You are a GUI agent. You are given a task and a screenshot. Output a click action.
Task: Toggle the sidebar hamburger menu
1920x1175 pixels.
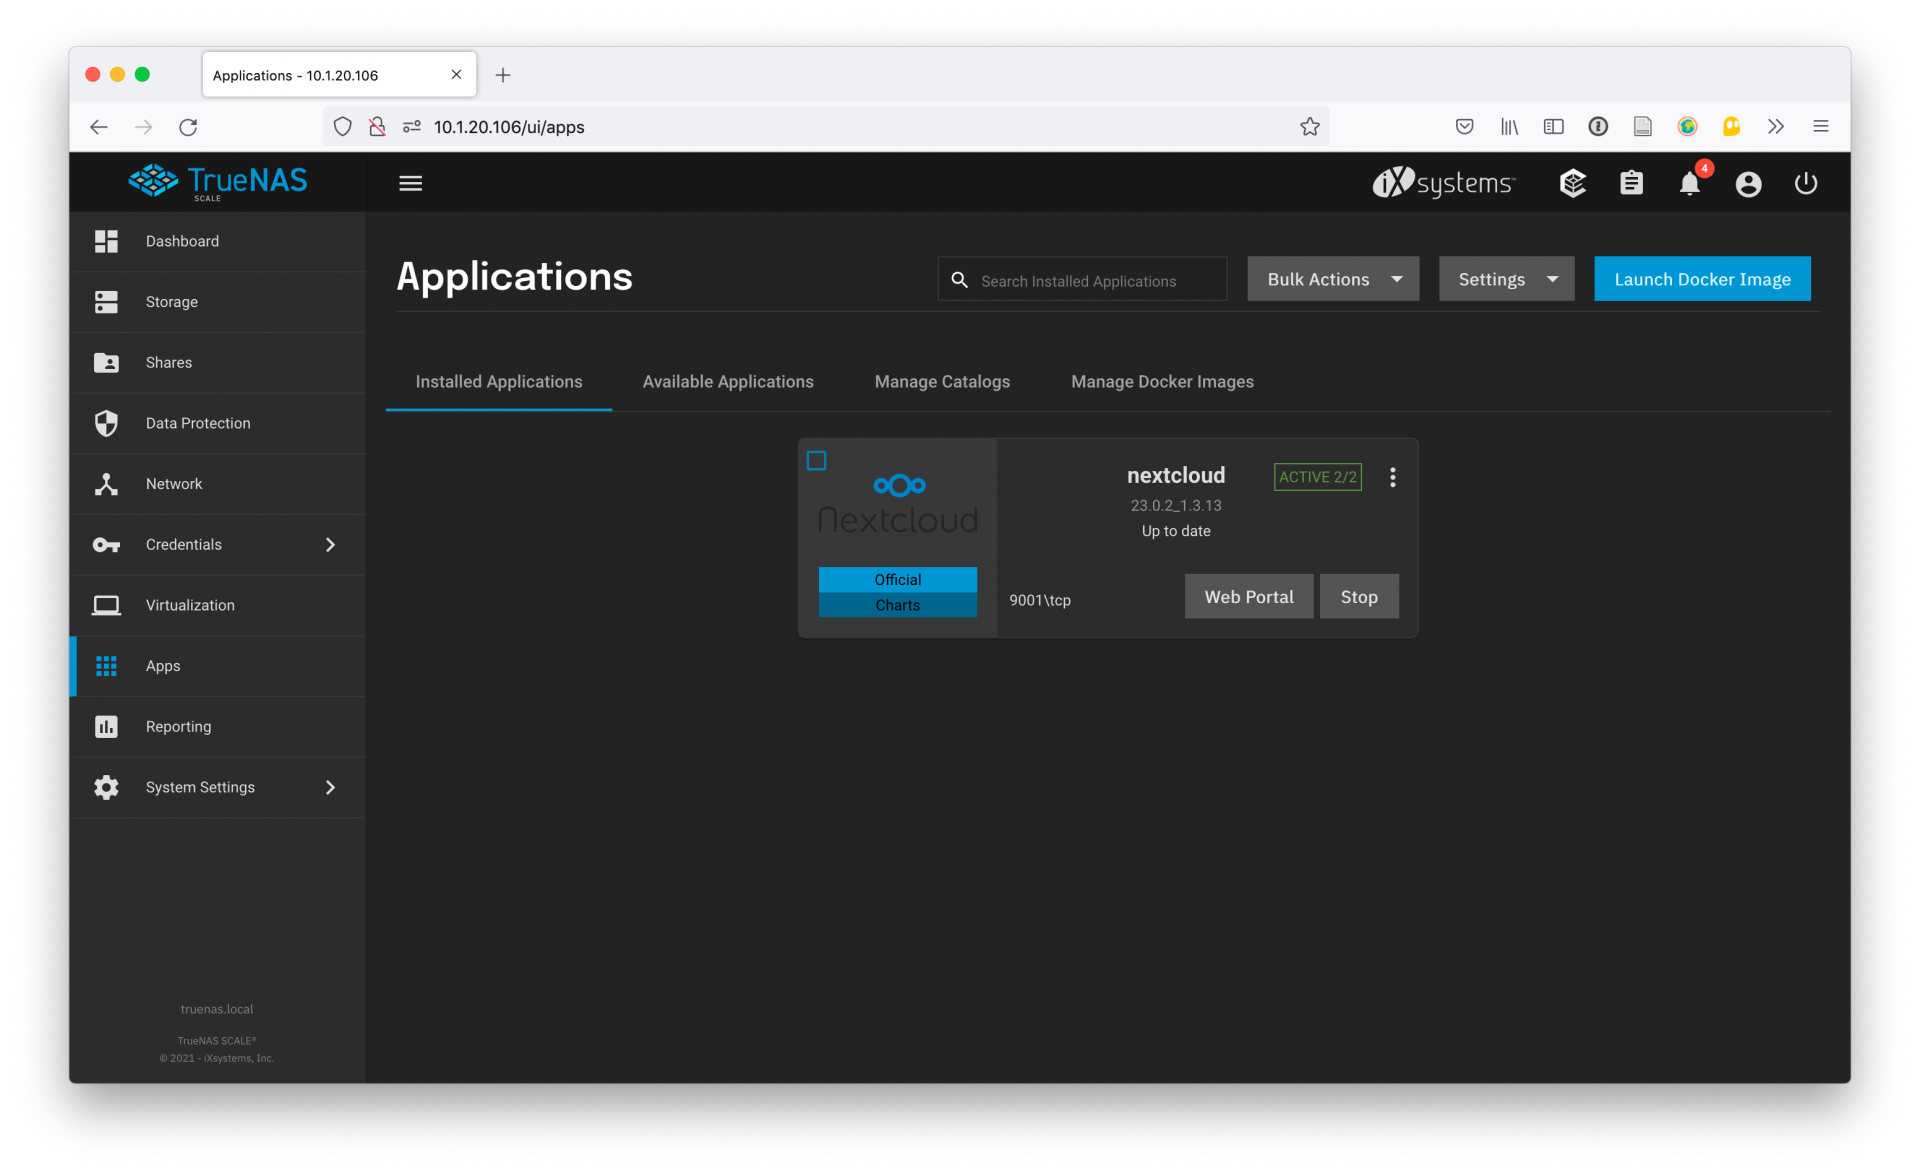coord(410,183)
